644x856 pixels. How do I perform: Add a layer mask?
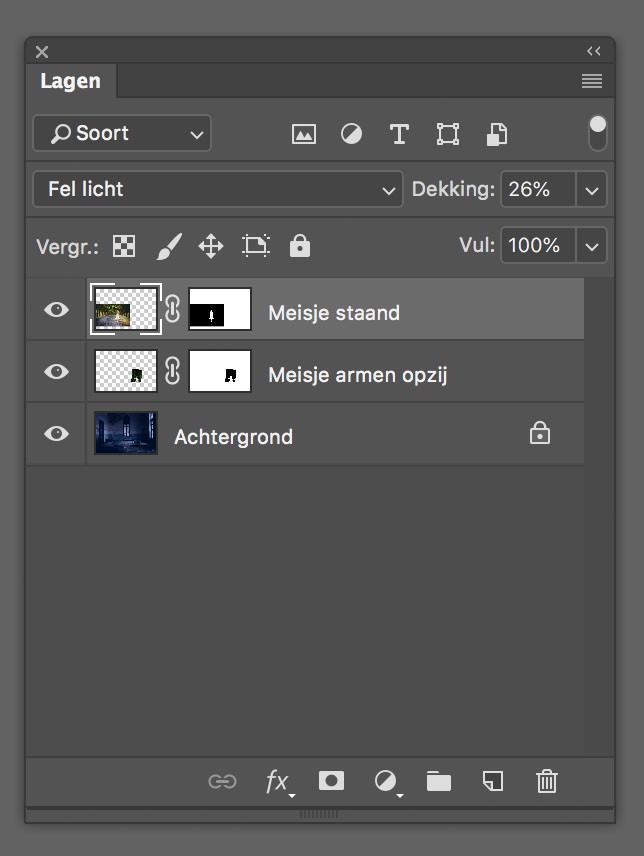[x=331, y=781]
